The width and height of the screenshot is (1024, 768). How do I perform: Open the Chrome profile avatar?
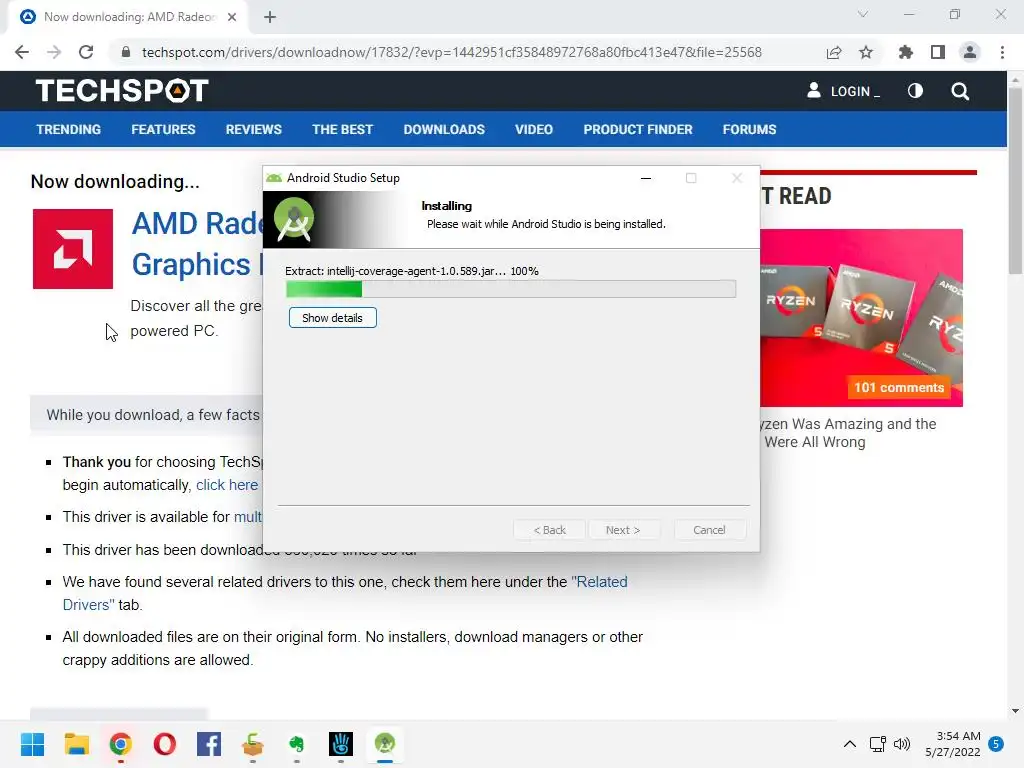coord(970,52)
